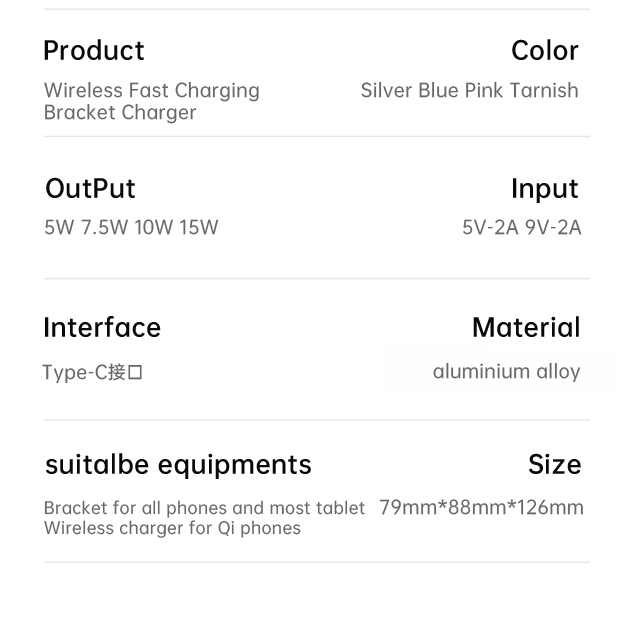Viewport: 640px width, 640px height.
Task: Select the "Type-C接口" interface text
Action: [x=93, y=373]
